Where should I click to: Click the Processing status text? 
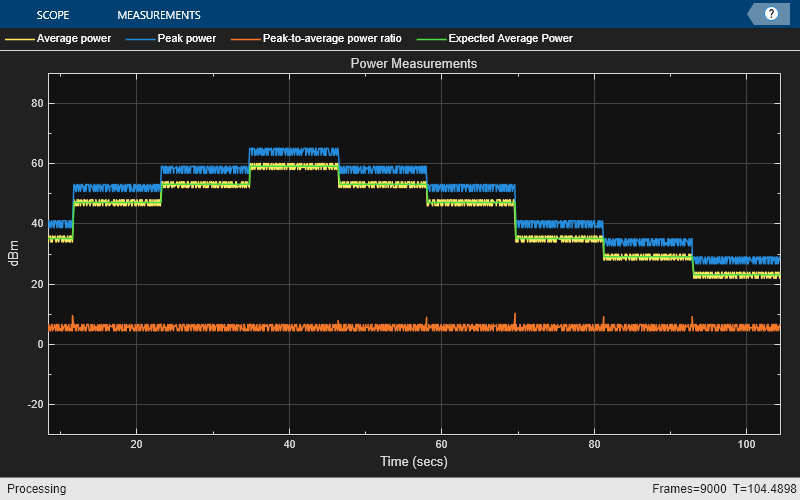tap(37, 489)
